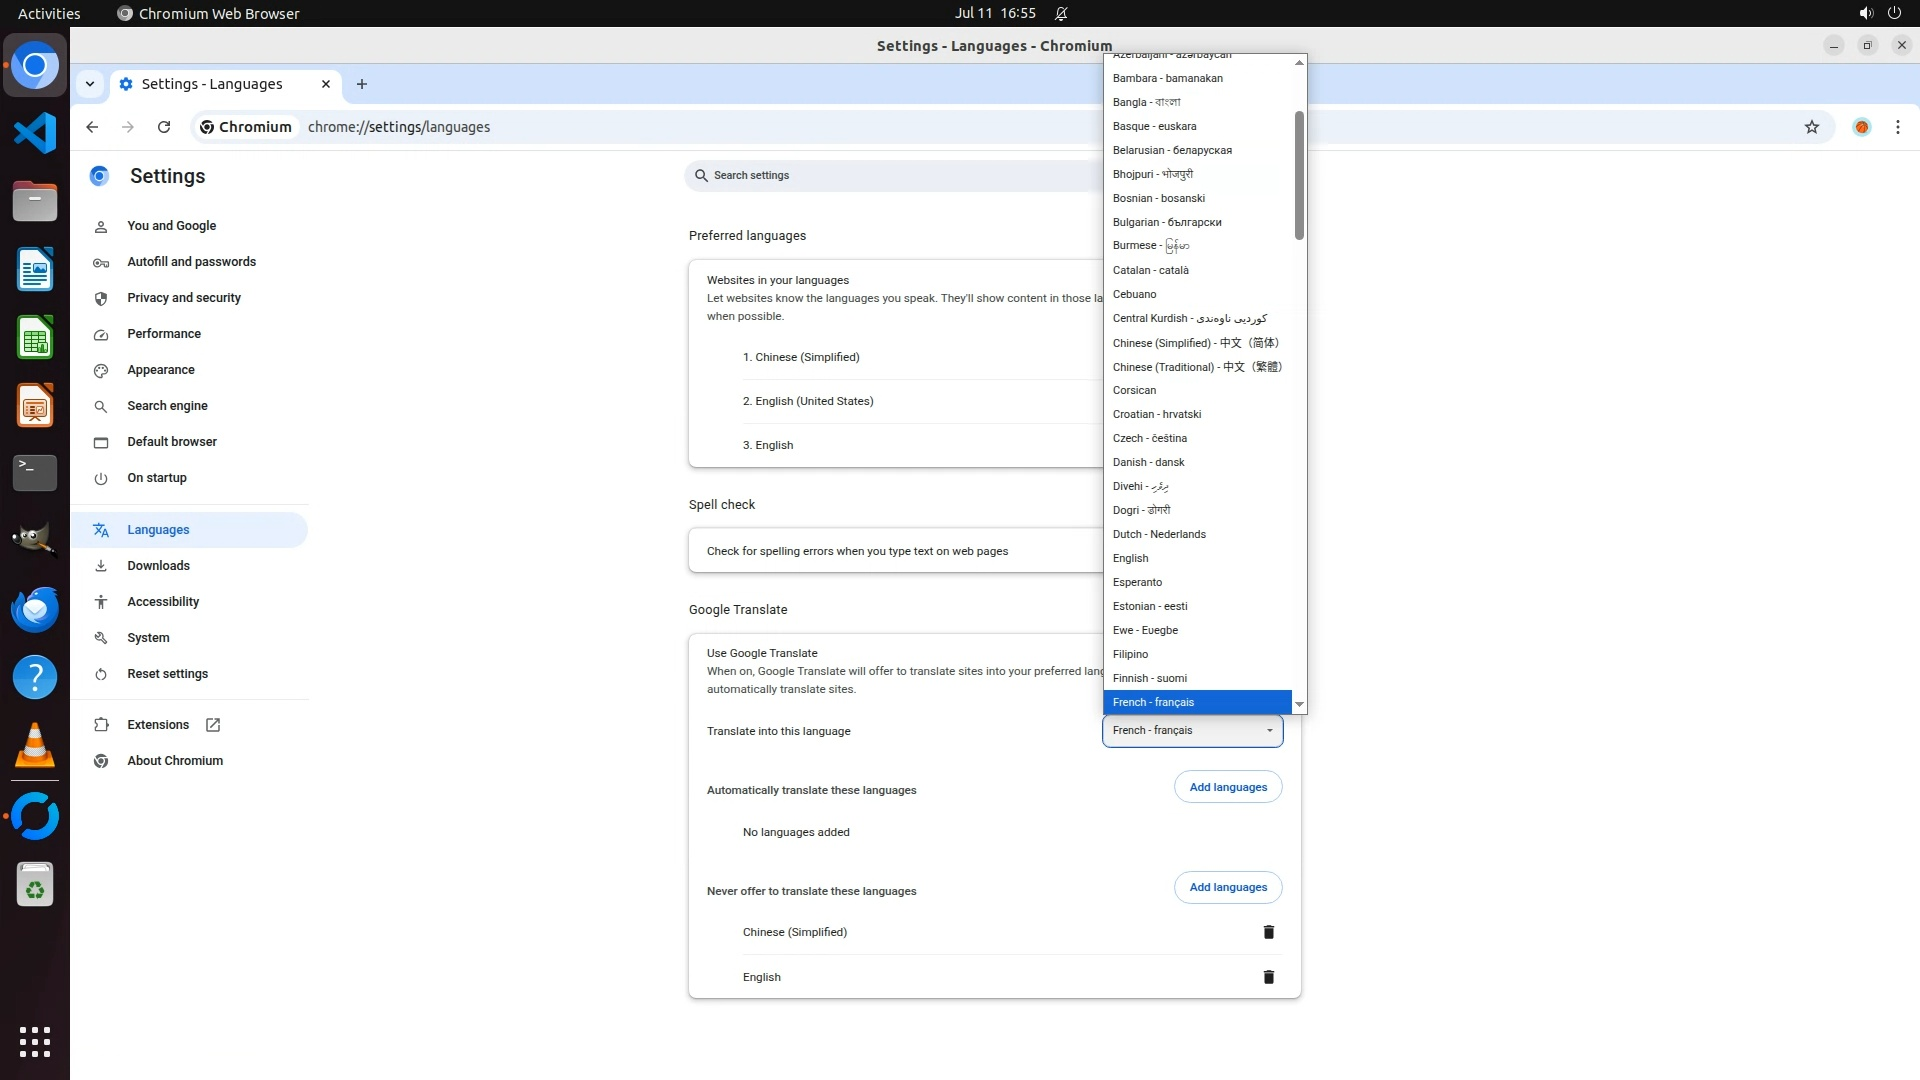Bookmark this page with star icon

click(x=1811, y=127)
